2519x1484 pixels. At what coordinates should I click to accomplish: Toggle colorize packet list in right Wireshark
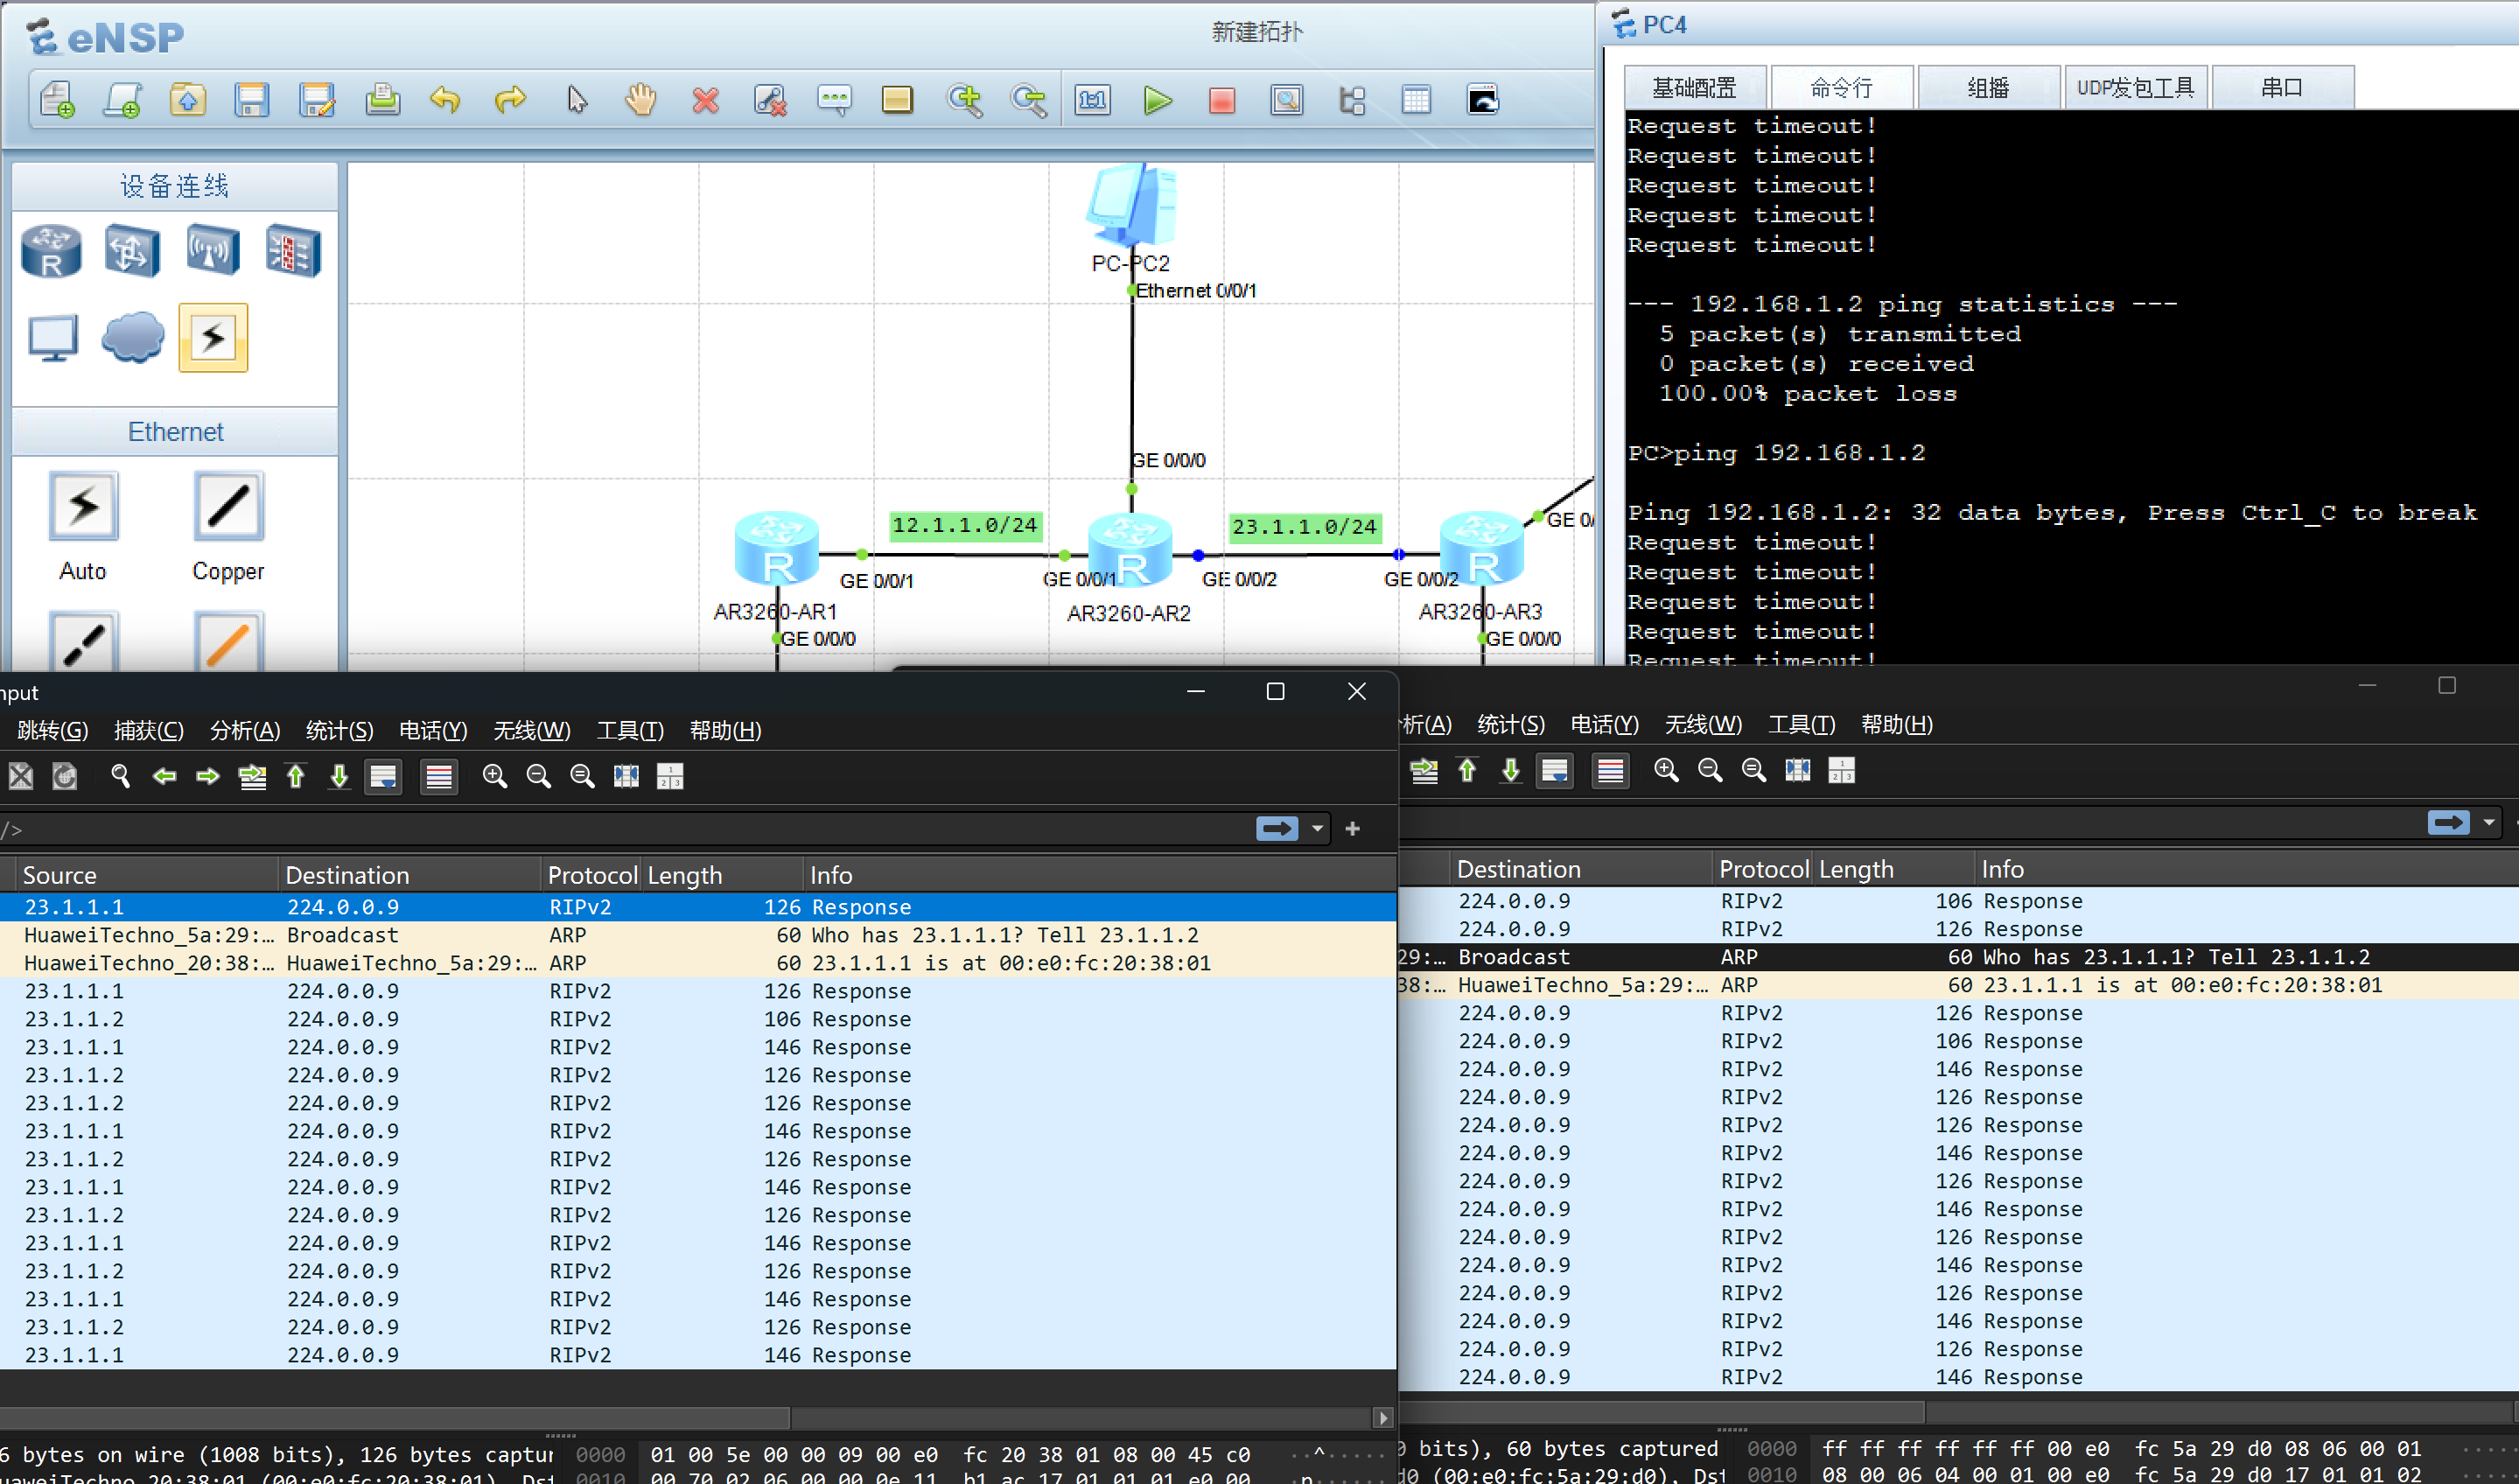pyautogui.click(x=1610, y=771)
